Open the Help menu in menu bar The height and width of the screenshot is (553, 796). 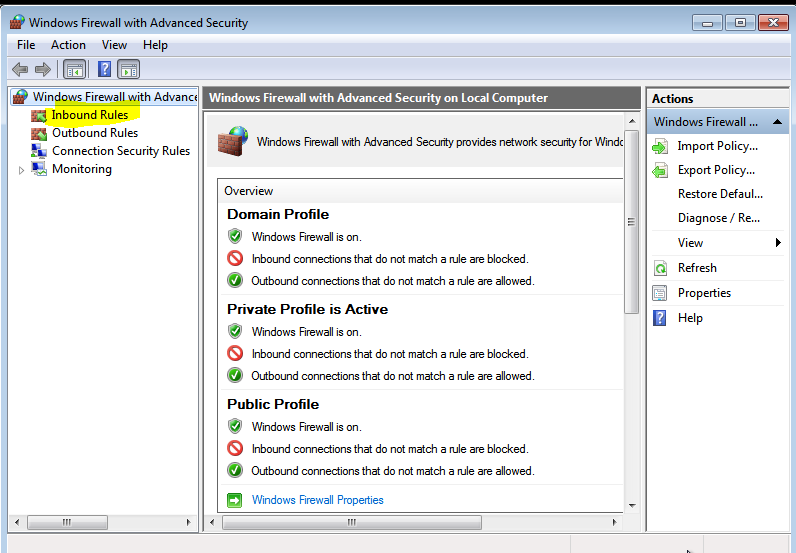[155, 45]
